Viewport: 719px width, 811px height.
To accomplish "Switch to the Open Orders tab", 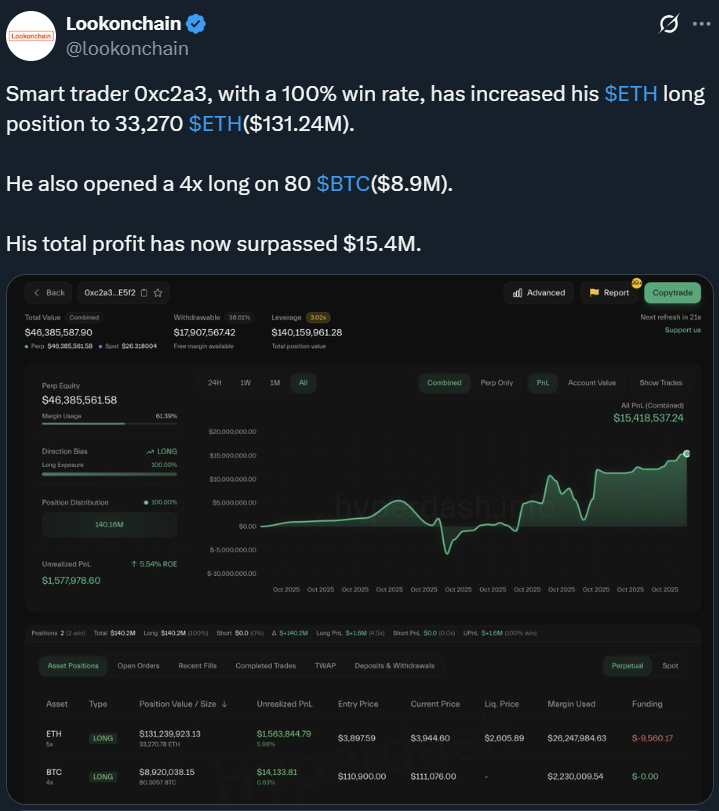I will coord(138,665).
